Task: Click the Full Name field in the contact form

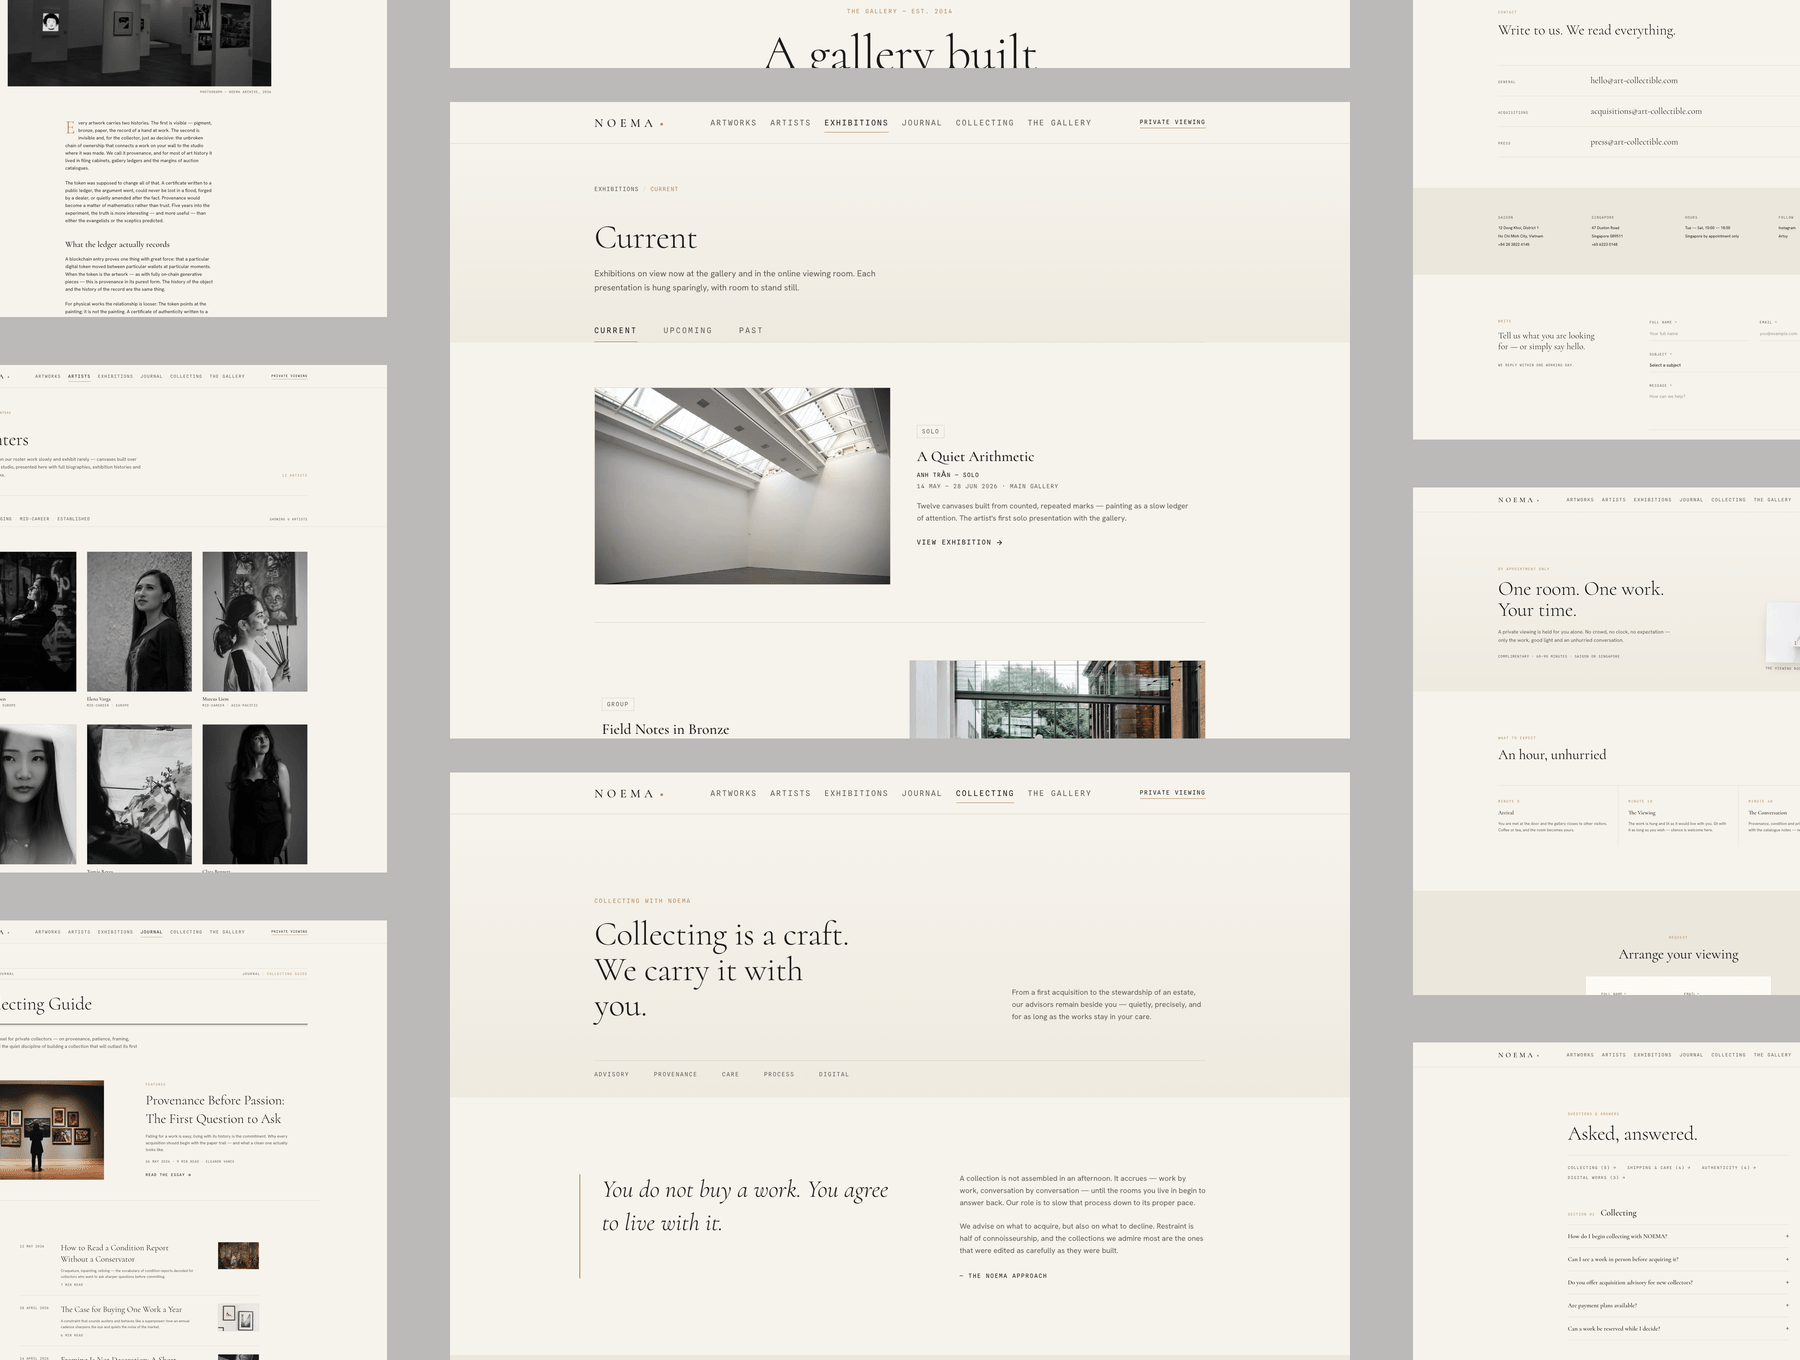Action: click(1699, 334)
